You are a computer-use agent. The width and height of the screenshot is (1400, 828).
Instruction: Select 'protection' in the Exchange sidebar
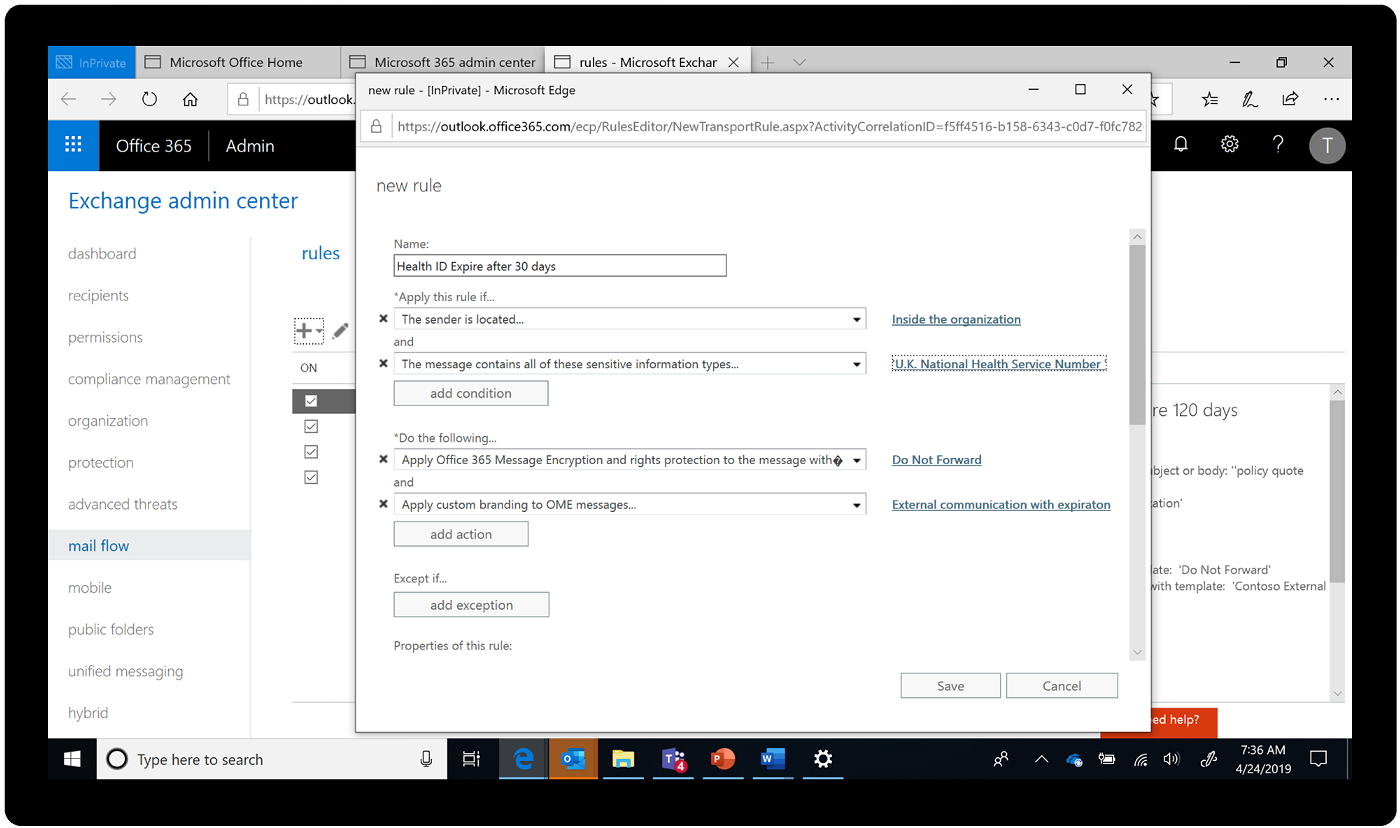[100, 462]
